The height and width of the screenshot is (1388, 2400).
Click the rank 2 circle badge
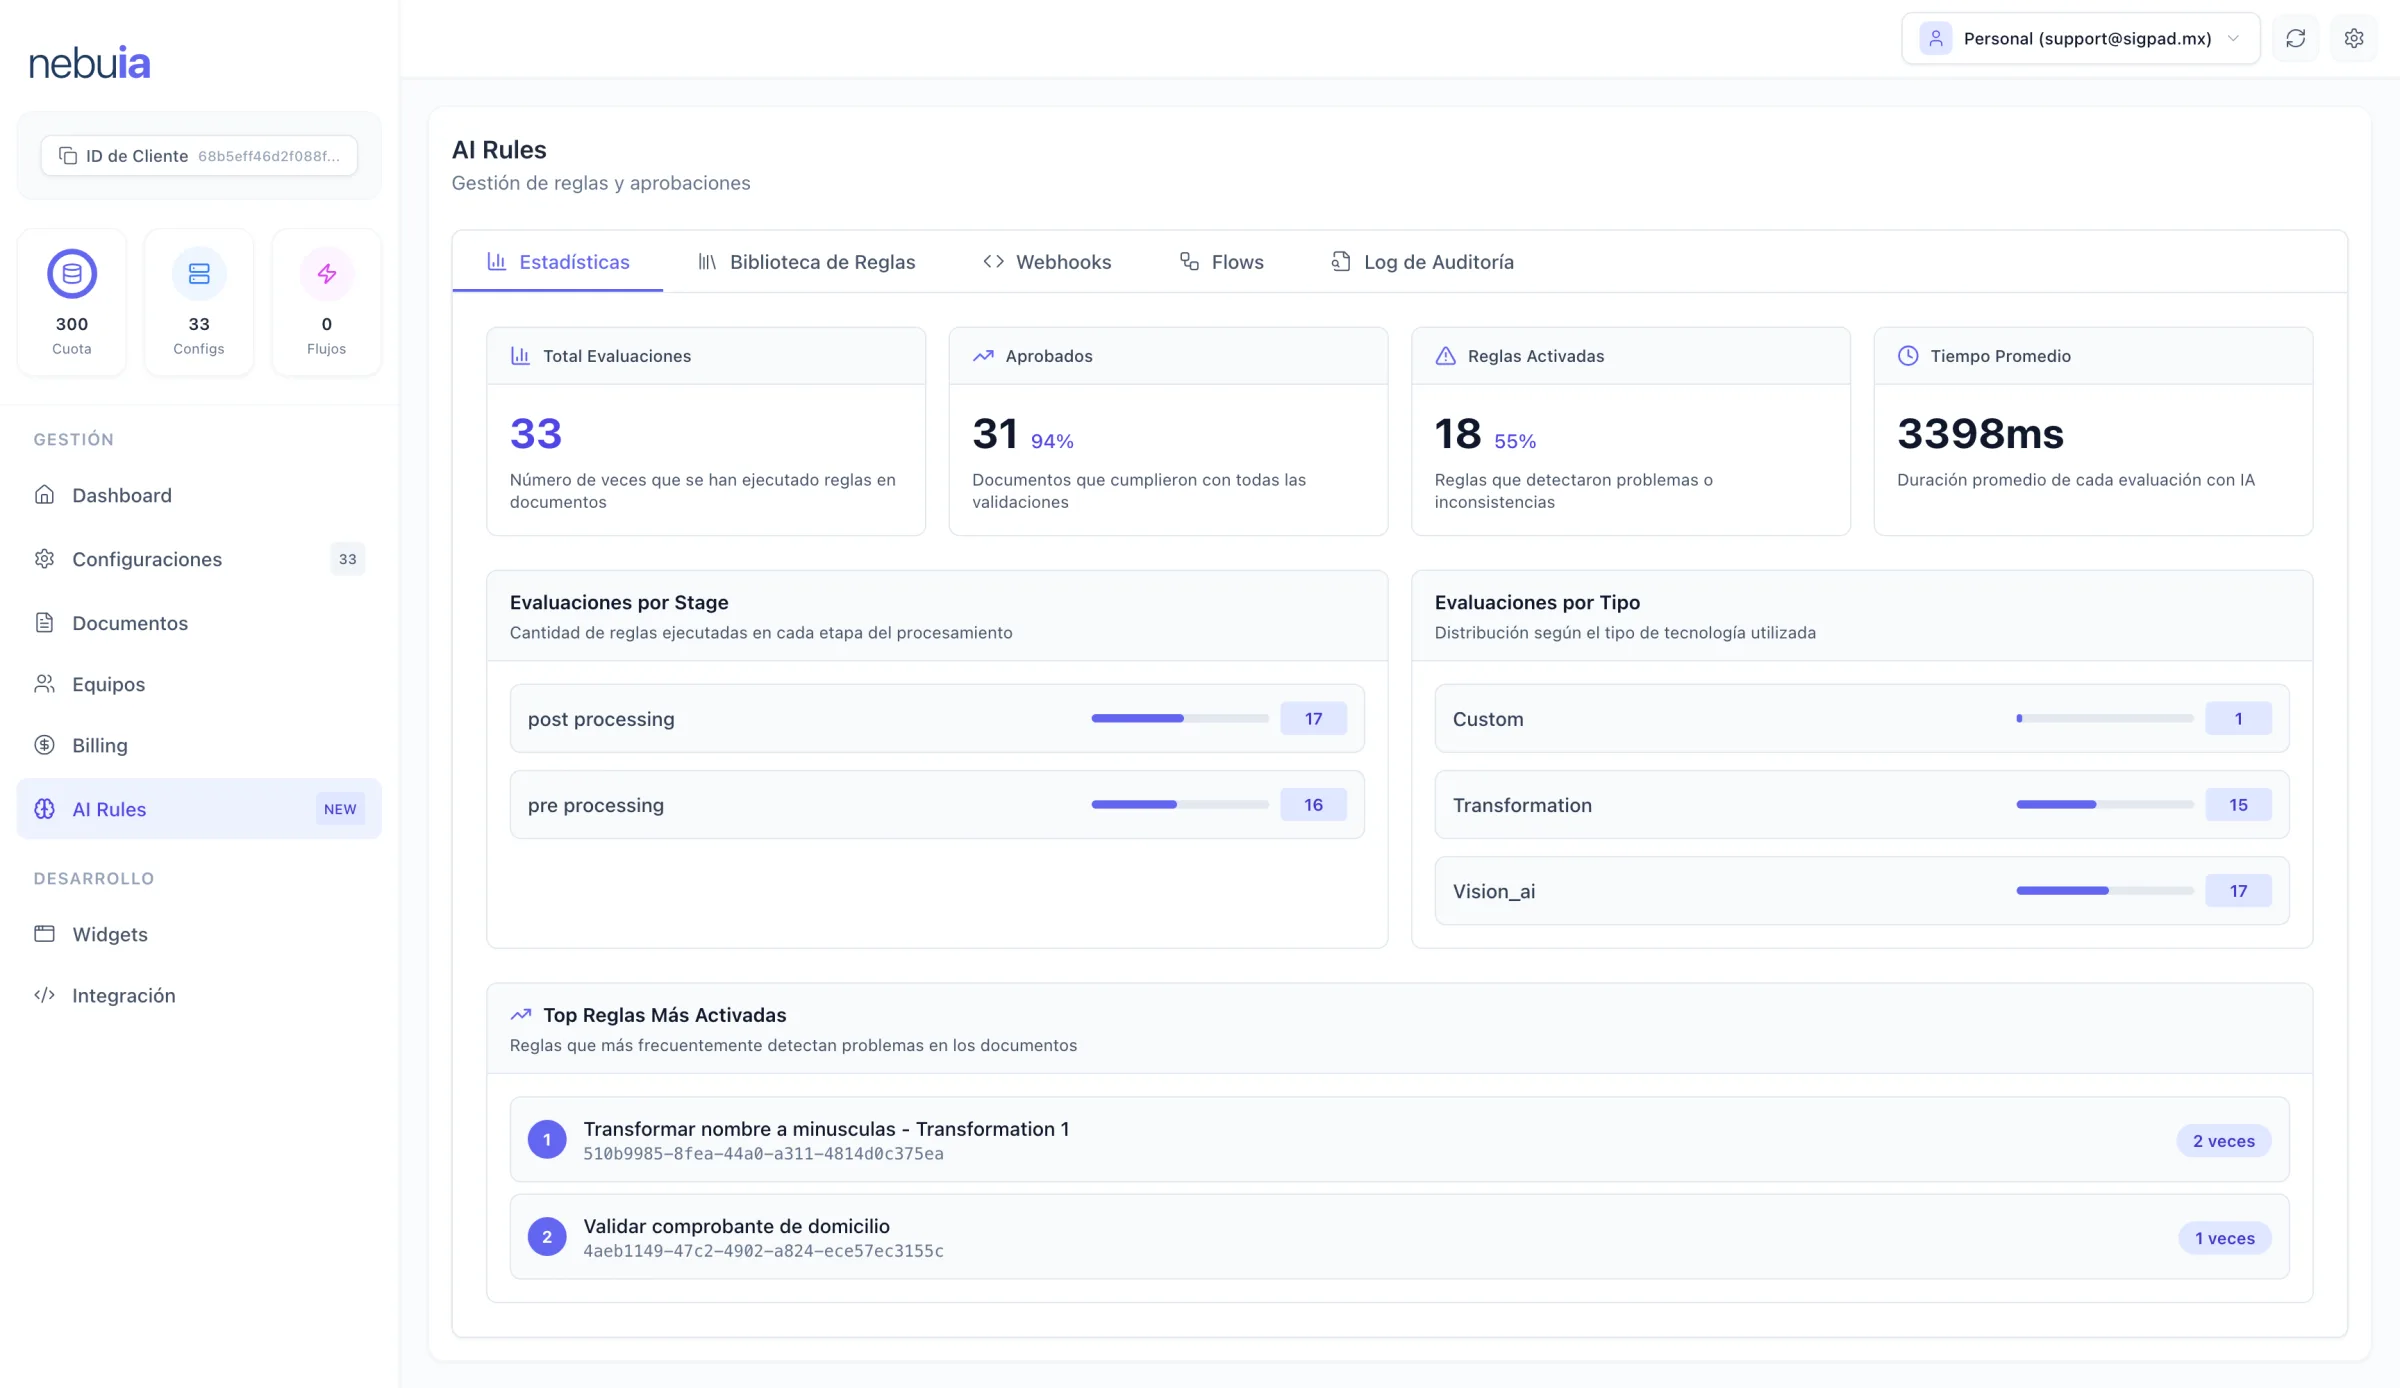pyautogui.click(x=547, y=1236)
